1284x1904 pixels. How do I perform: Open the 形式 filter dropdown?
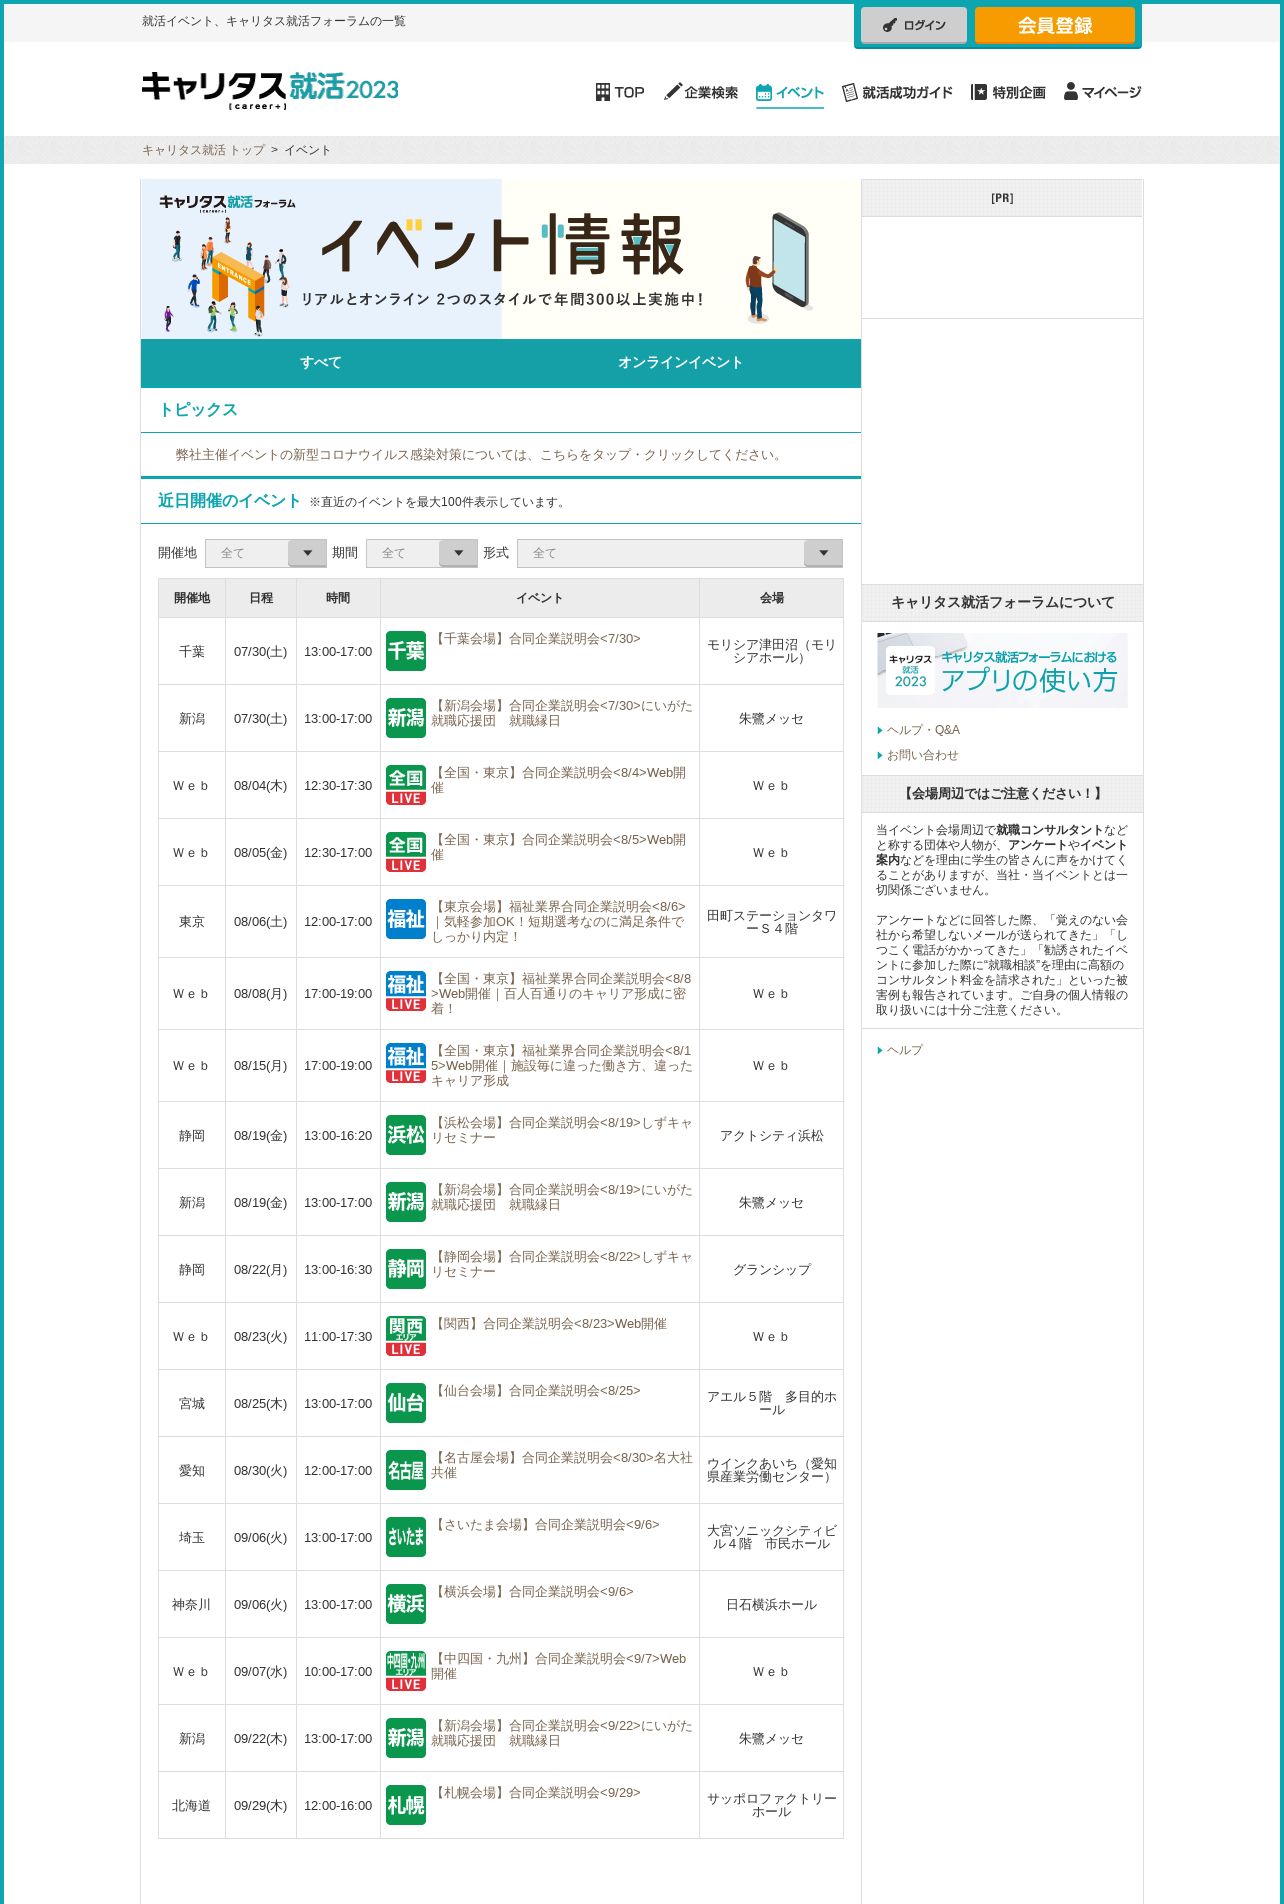[x=680, y=553]
